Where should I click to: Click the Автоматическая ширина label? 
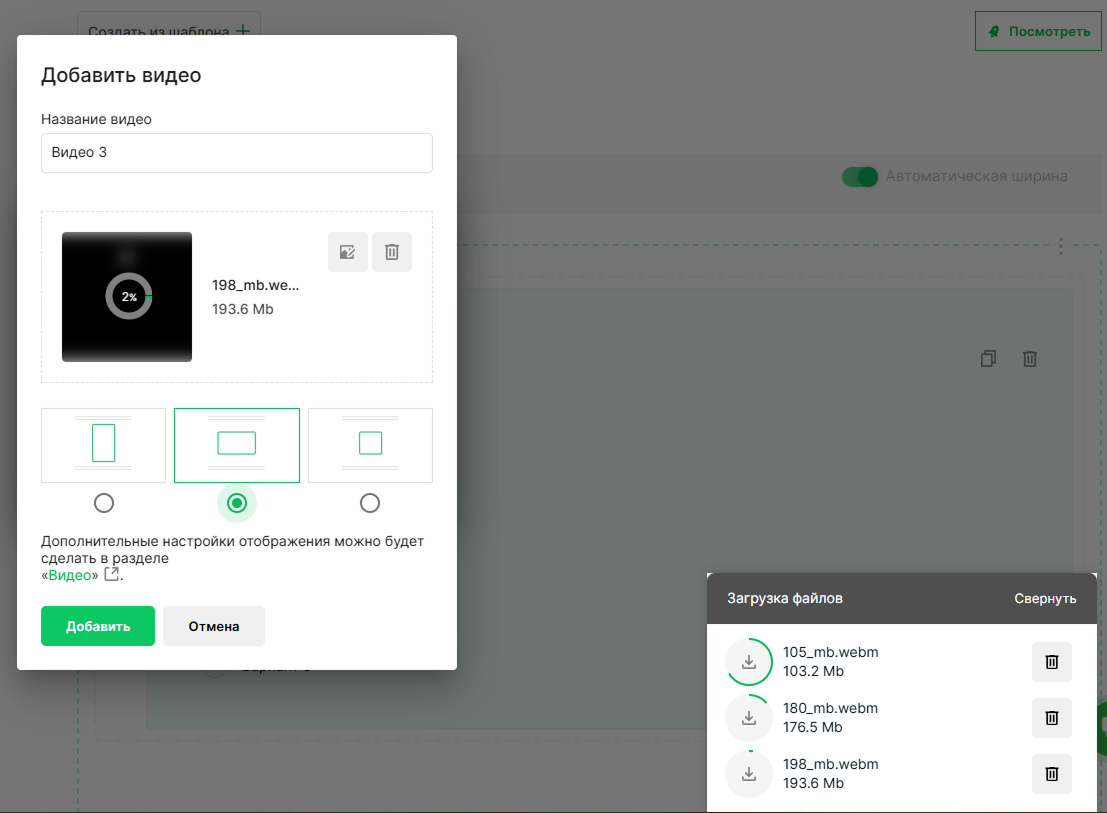tap(976, 176)
